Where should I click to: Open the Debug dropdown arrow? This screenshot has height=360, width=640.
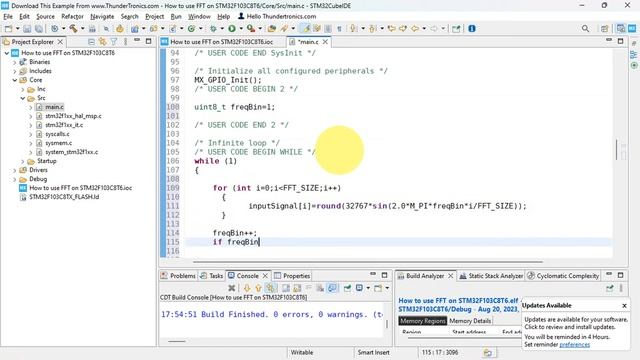tap(222, 29)
